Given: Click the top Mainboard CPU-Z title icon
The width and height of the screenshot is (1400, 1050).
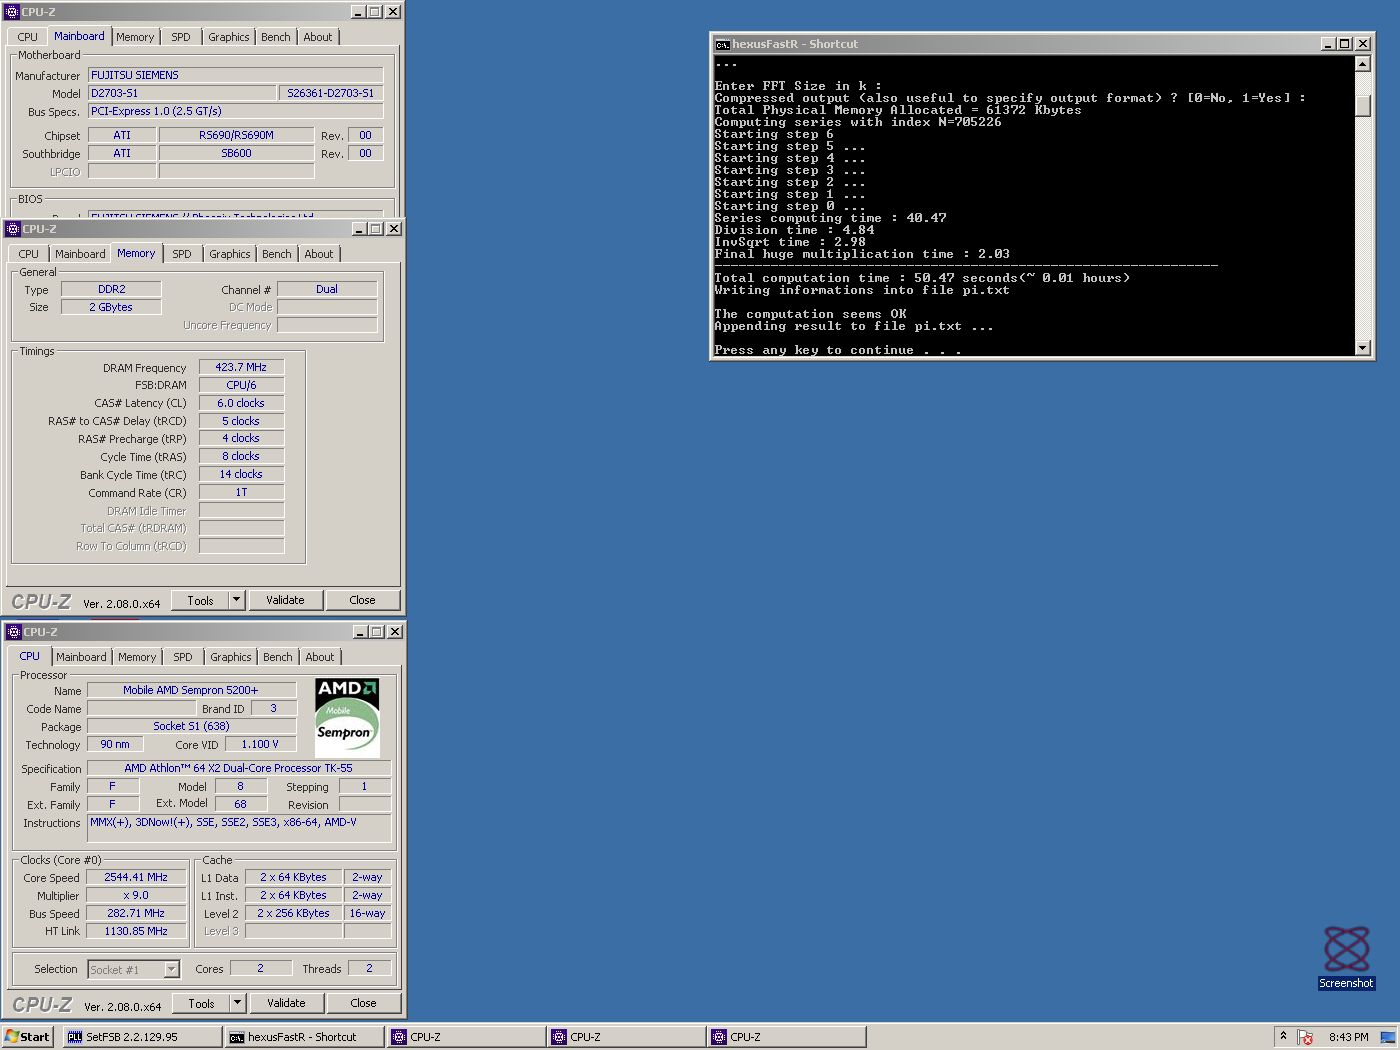Looking at the screenshot, I should [12, 12].
